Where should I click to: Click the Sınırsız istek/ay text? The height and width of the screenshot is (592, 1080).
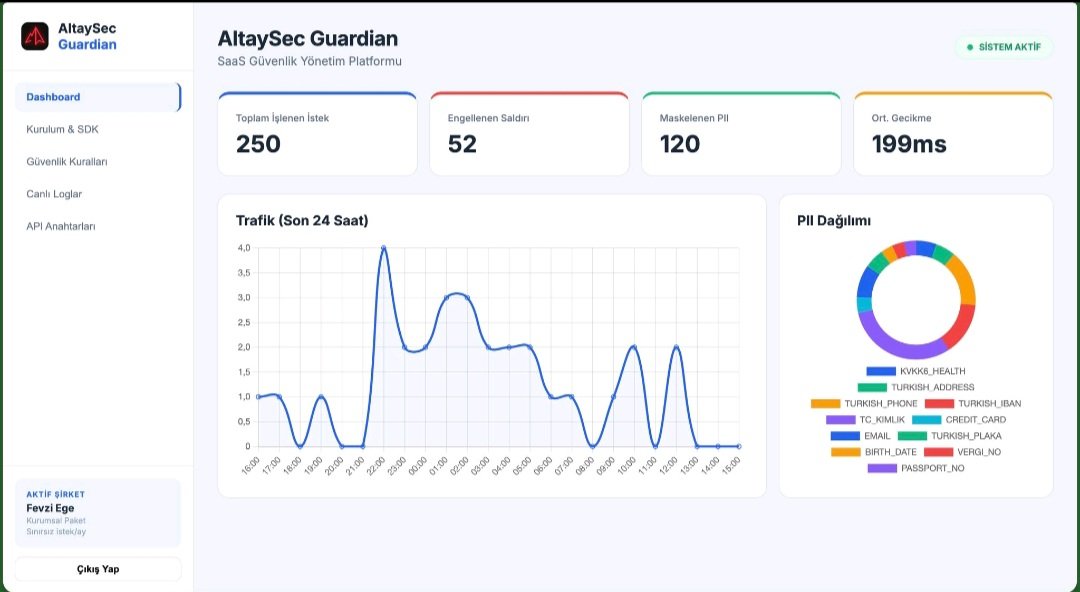pos(56,532)
